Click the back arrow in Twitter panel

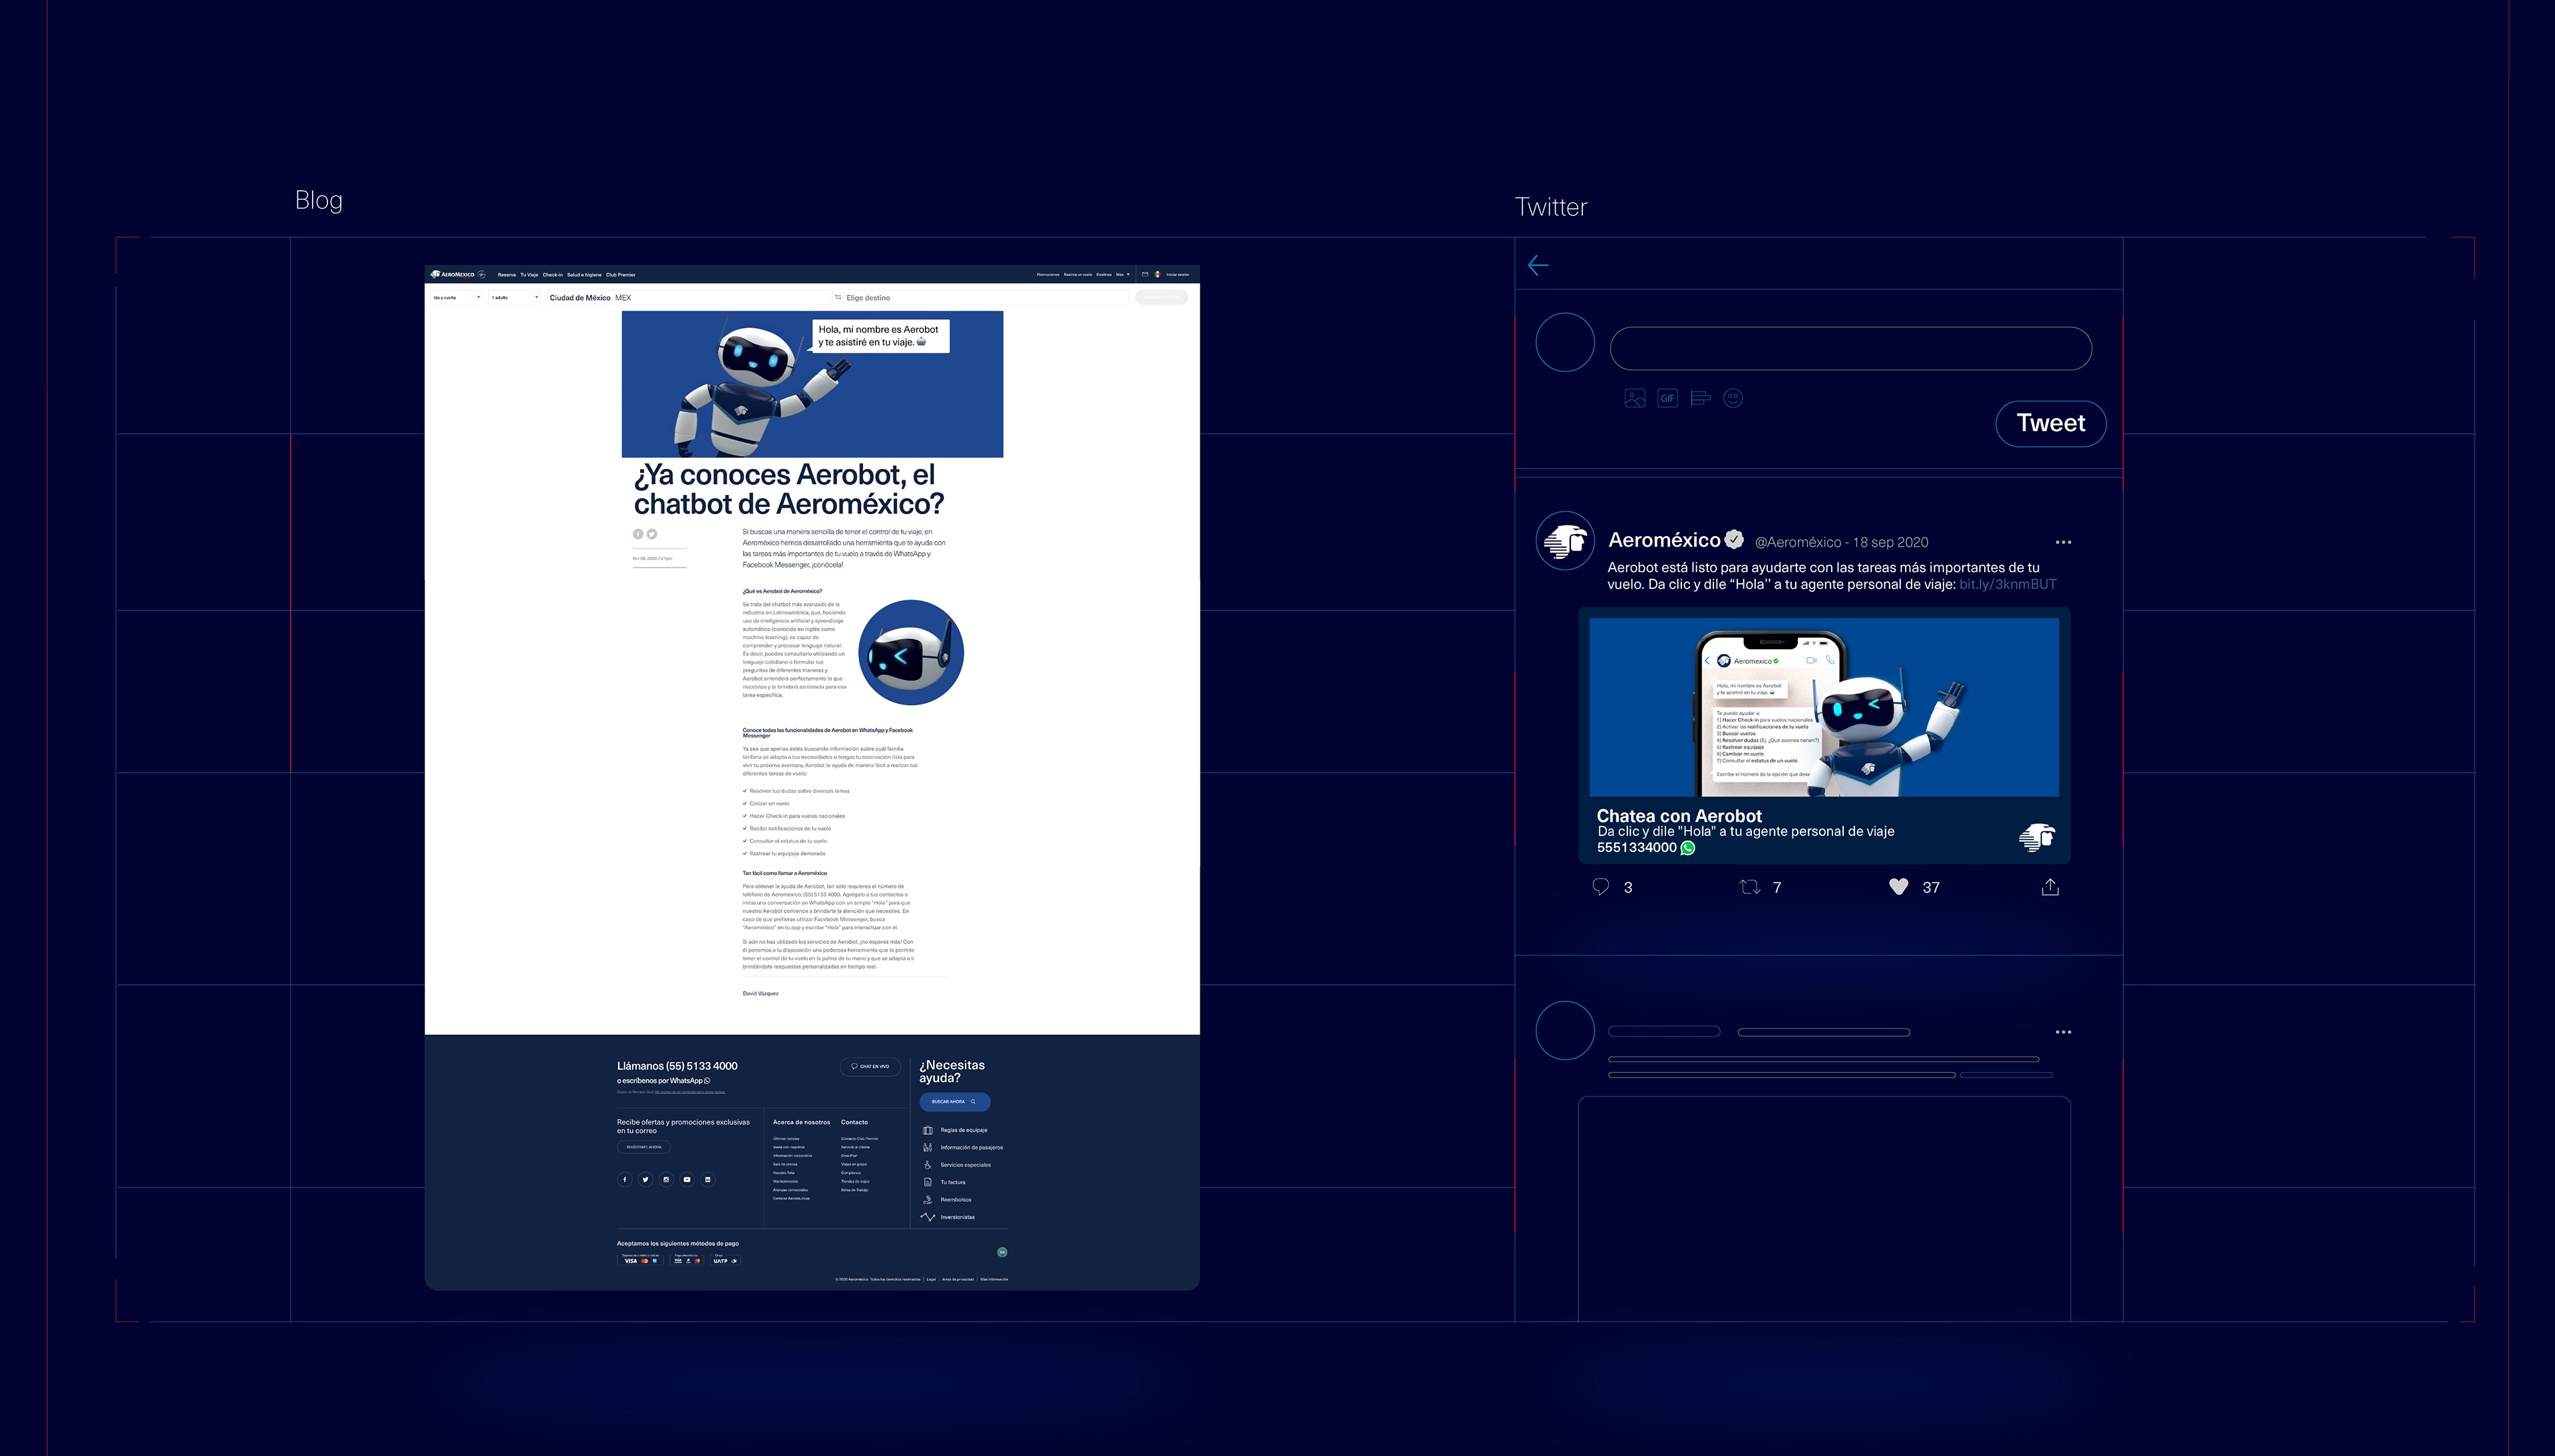[x=1538, y=265]
